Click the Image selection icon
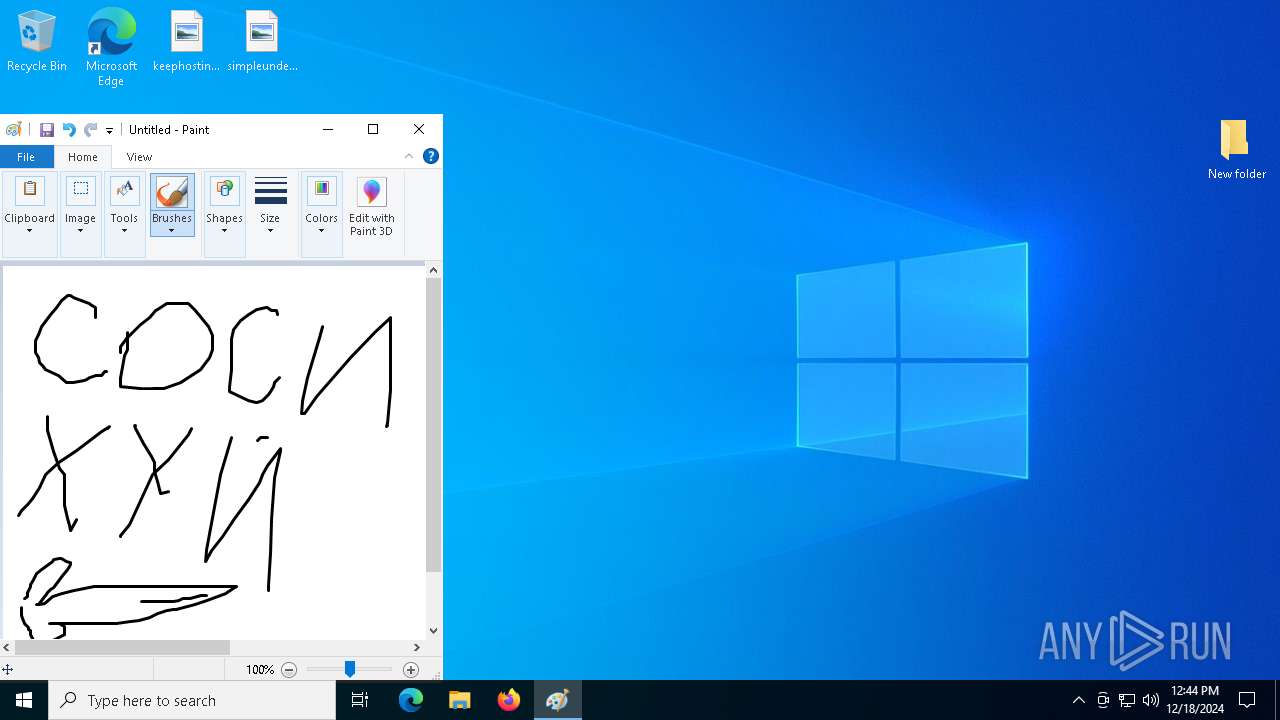 tap(81, 190)
